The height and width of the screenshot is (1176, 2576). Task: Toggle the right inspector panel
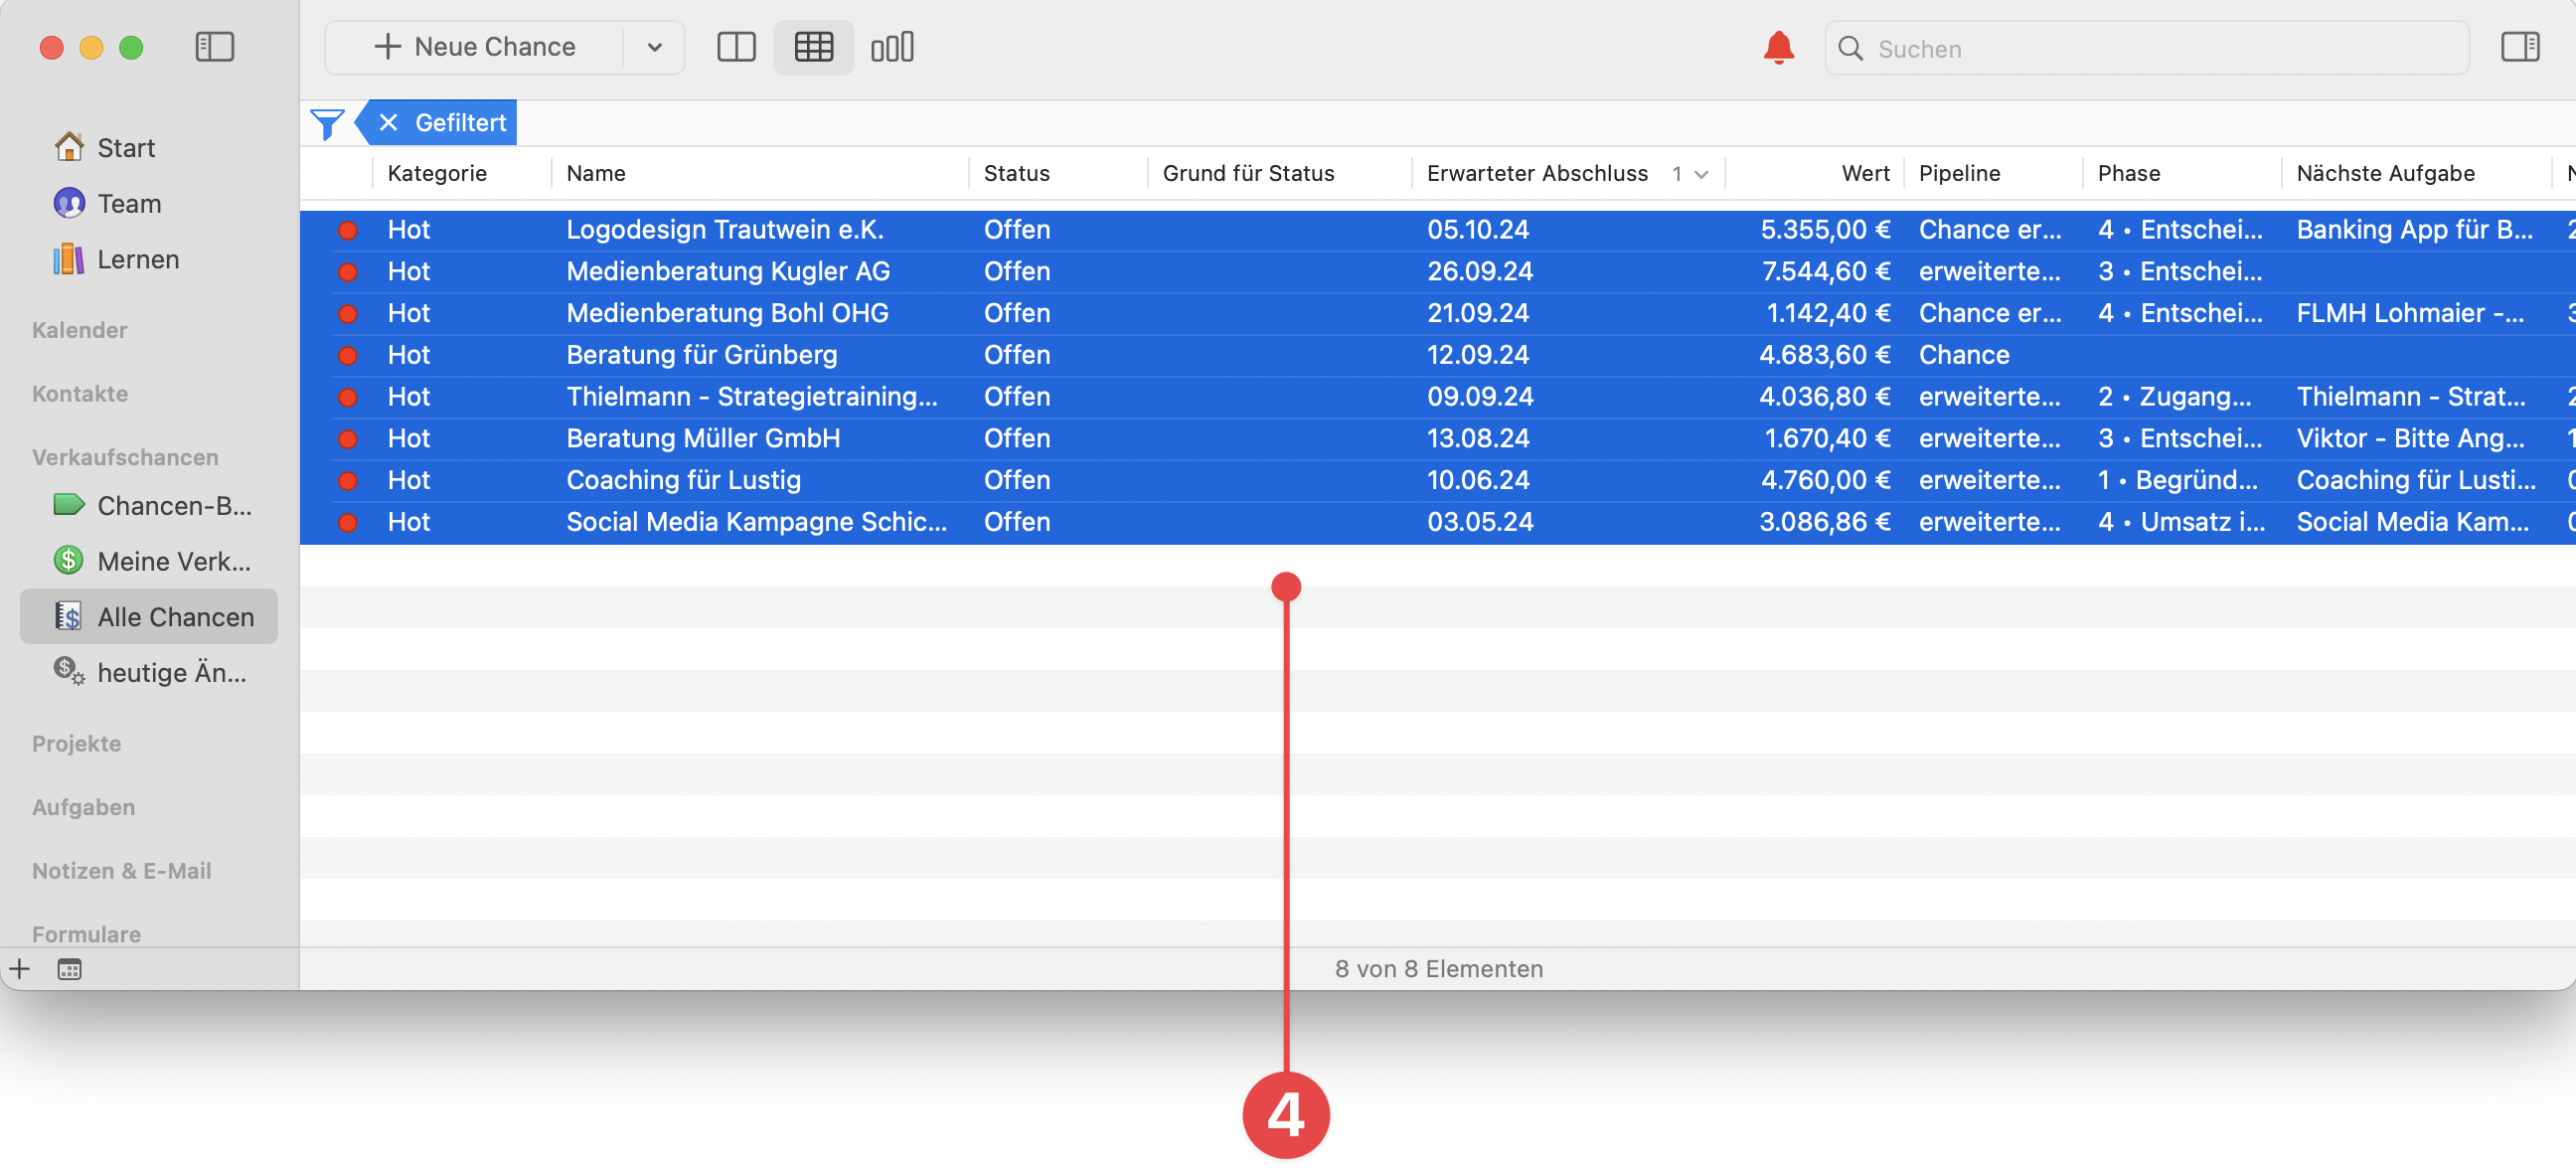coord(2519,47)
